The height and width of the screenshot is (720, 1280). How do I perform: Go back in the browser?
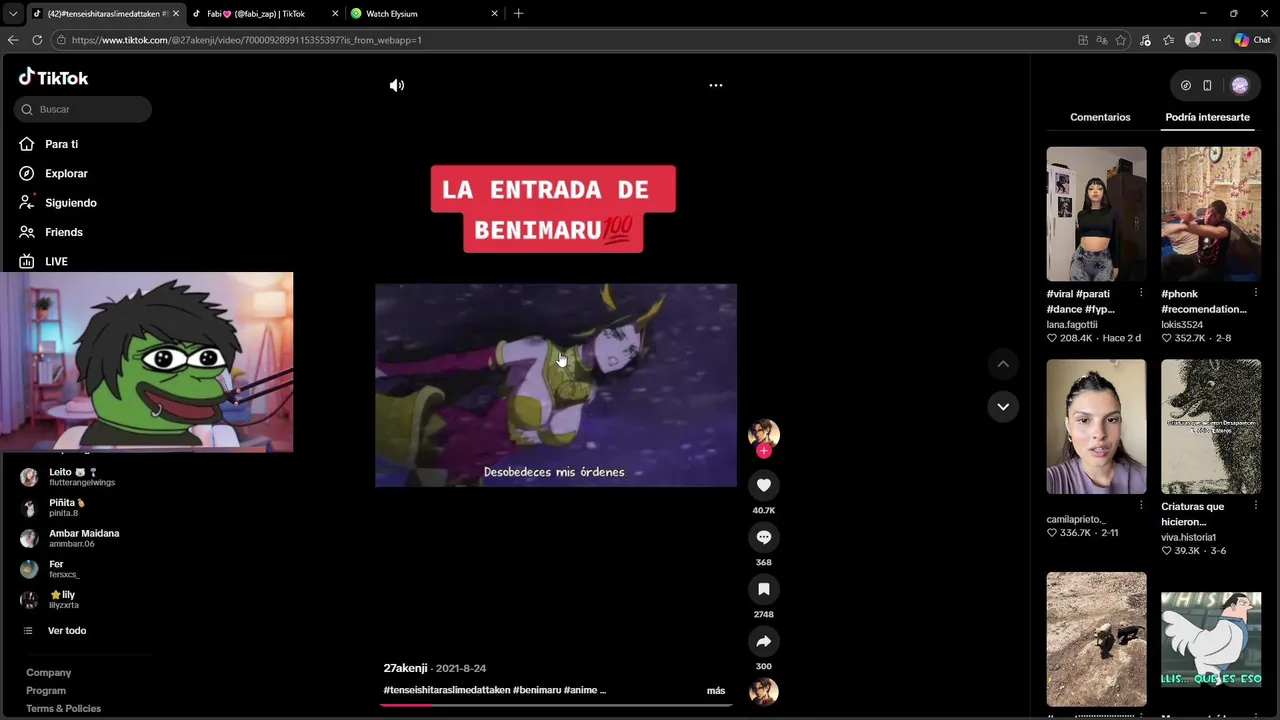tap(13, 40)
